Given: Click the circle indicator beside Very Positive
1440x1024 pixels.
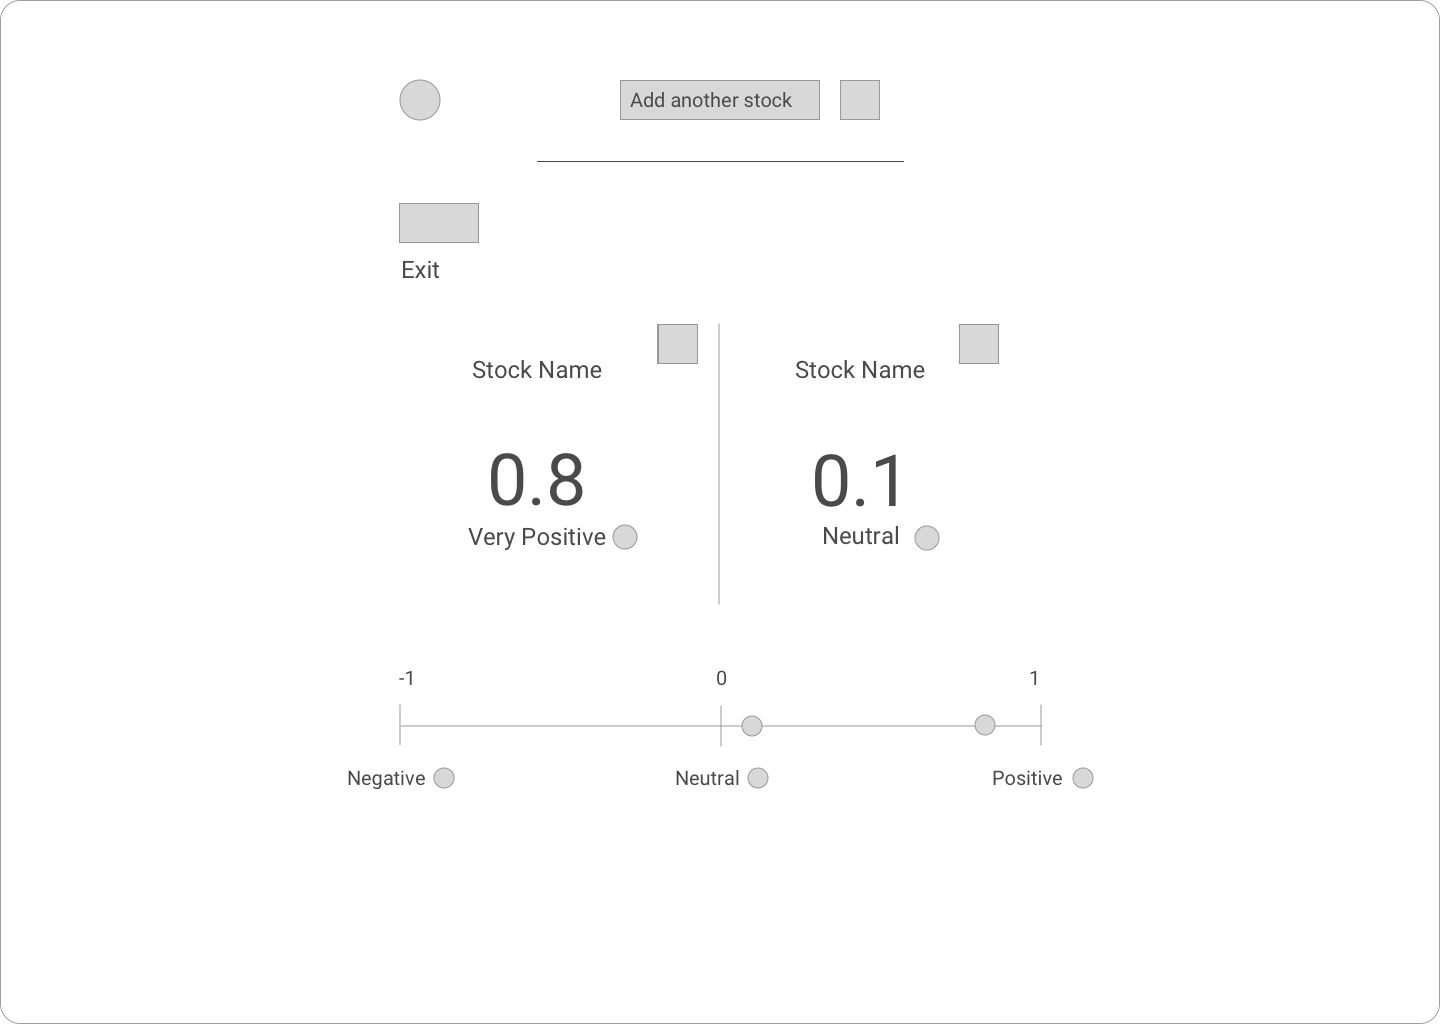Looking at the screenshot, I should point(625,537).
